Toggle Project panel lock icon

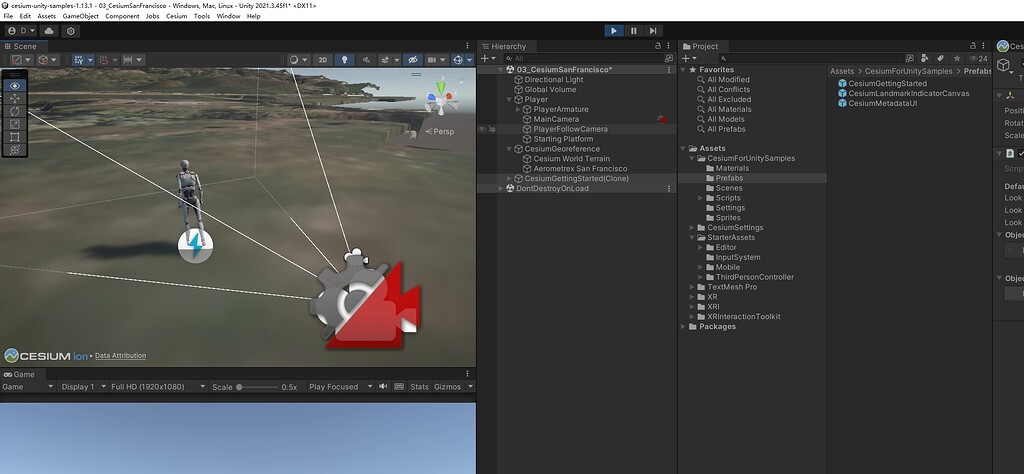973,46
